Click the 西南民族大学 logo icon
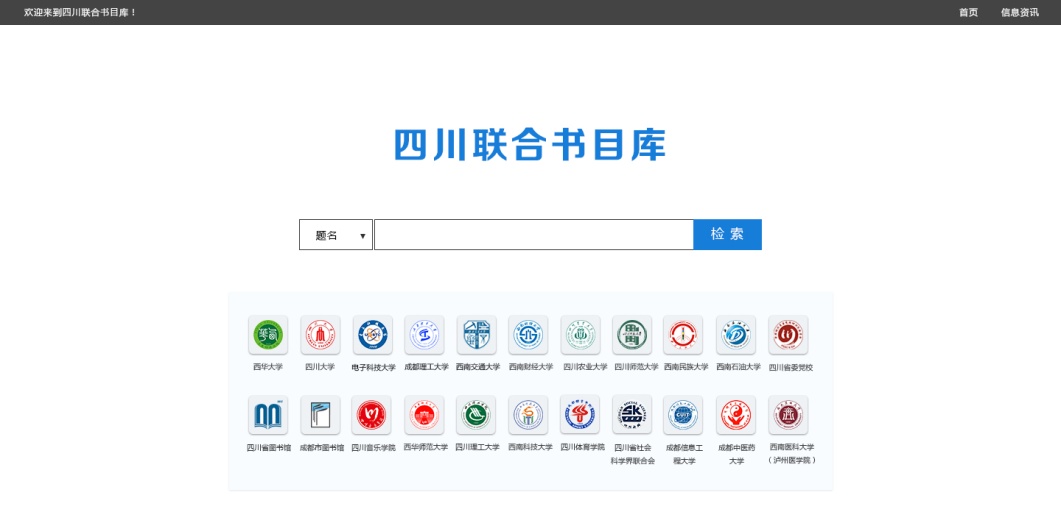This screenshot has height=523, width=1061. [x=683, y=335]
